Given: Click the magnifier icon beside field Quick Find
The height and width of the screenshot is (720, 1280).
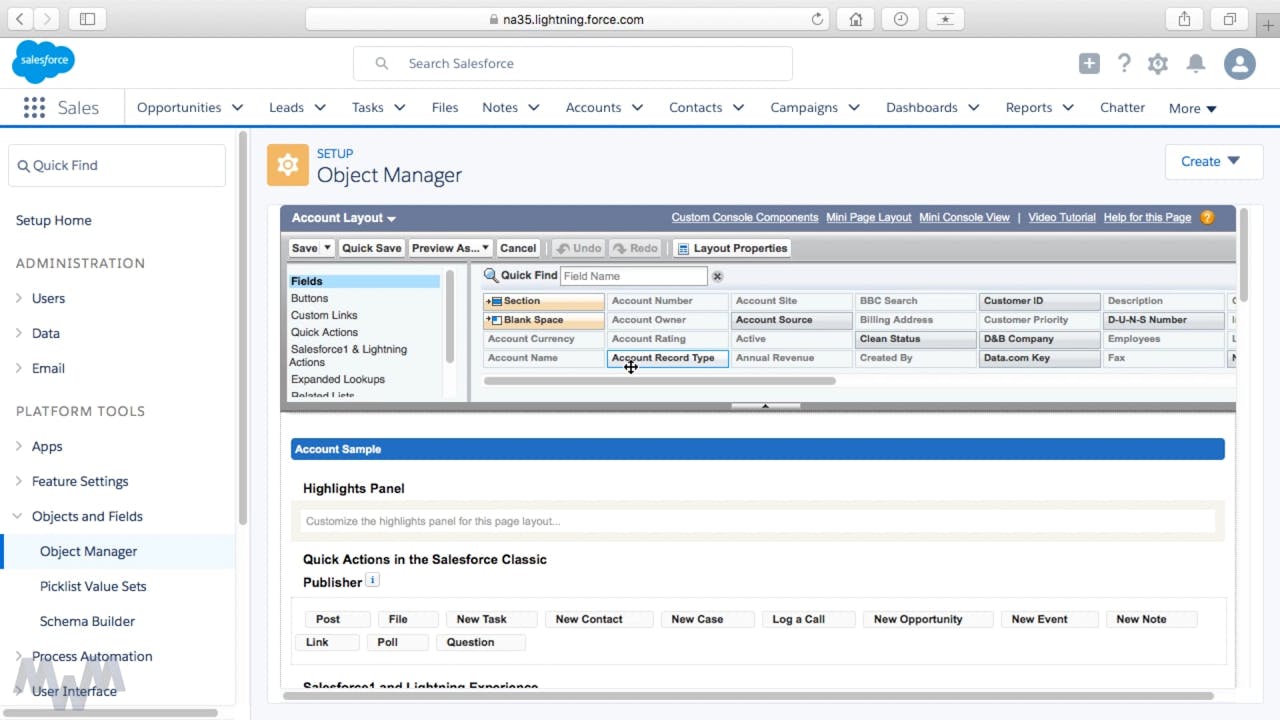Looking at the screenshot, I should tap(491, 275).
